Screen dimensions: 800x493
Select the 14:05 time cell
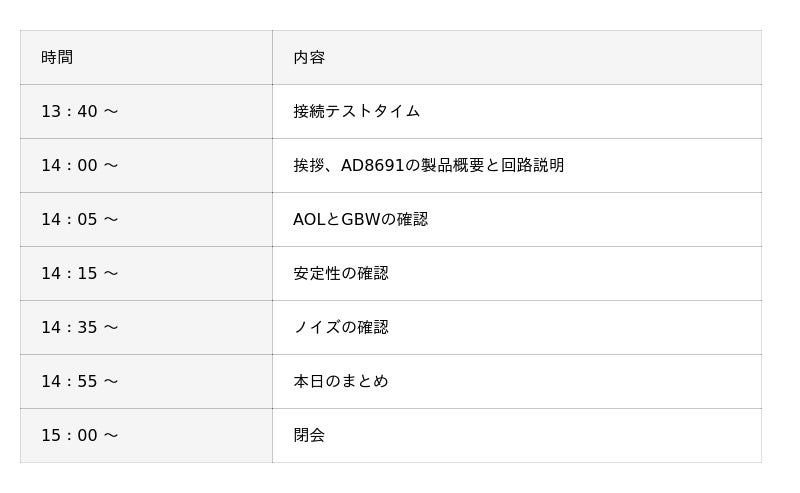pyautogui.click(x=80, y=219)
